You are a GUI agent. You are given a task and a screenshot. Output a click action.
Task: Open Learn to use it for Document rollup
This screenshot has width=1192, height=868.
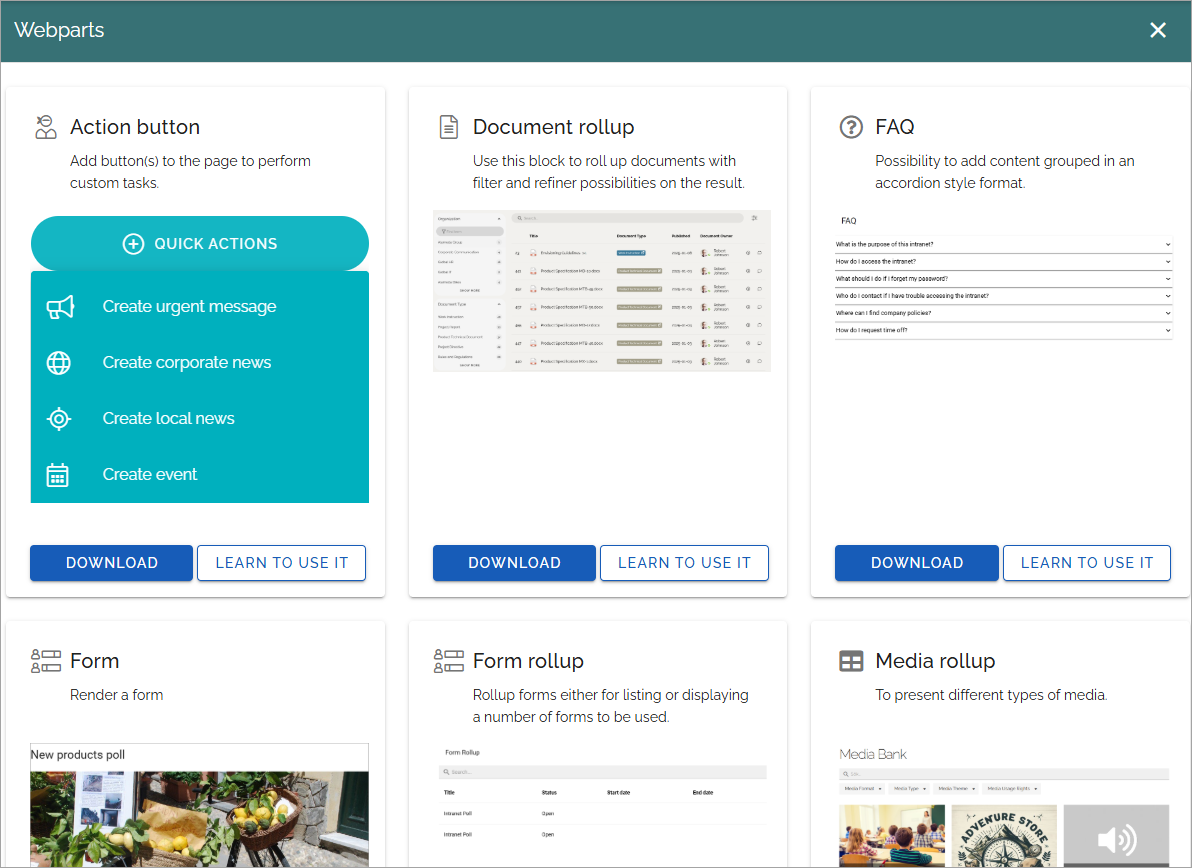[x=684, y=563]
